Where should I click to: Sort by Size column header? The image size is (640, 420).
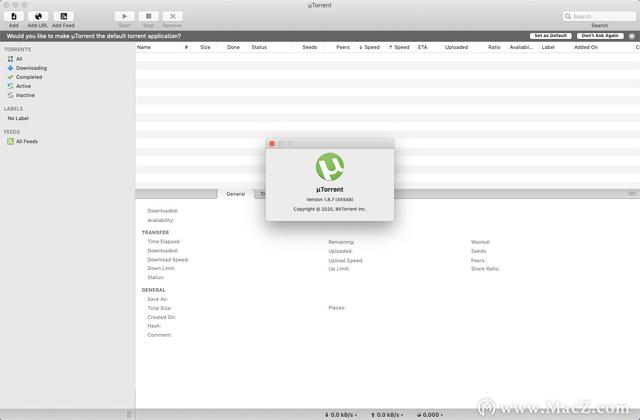(205, 47)
